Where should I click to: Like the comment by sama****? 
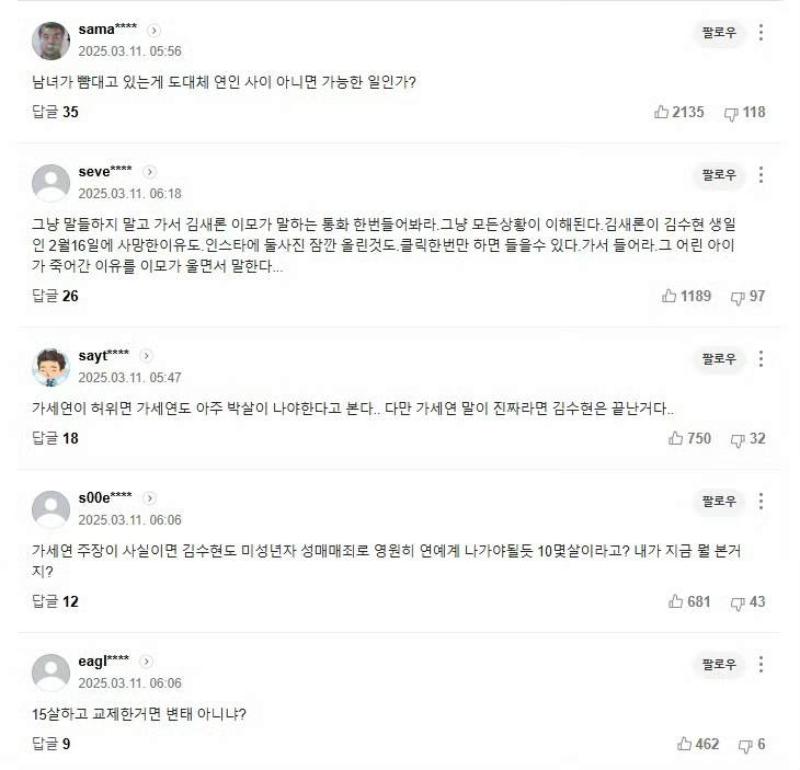pyautogui.click(x=662, y=113)
